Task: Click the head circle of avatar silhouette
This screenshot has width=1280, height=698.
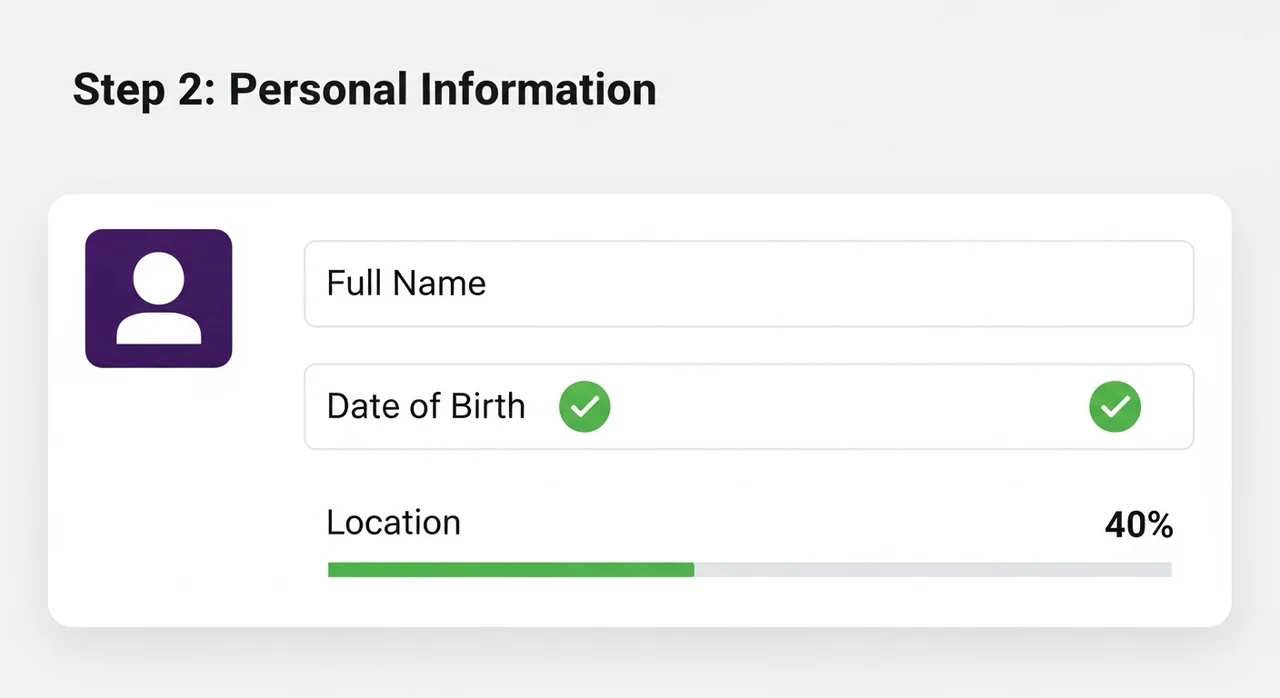Action: [x=159, y=278]
